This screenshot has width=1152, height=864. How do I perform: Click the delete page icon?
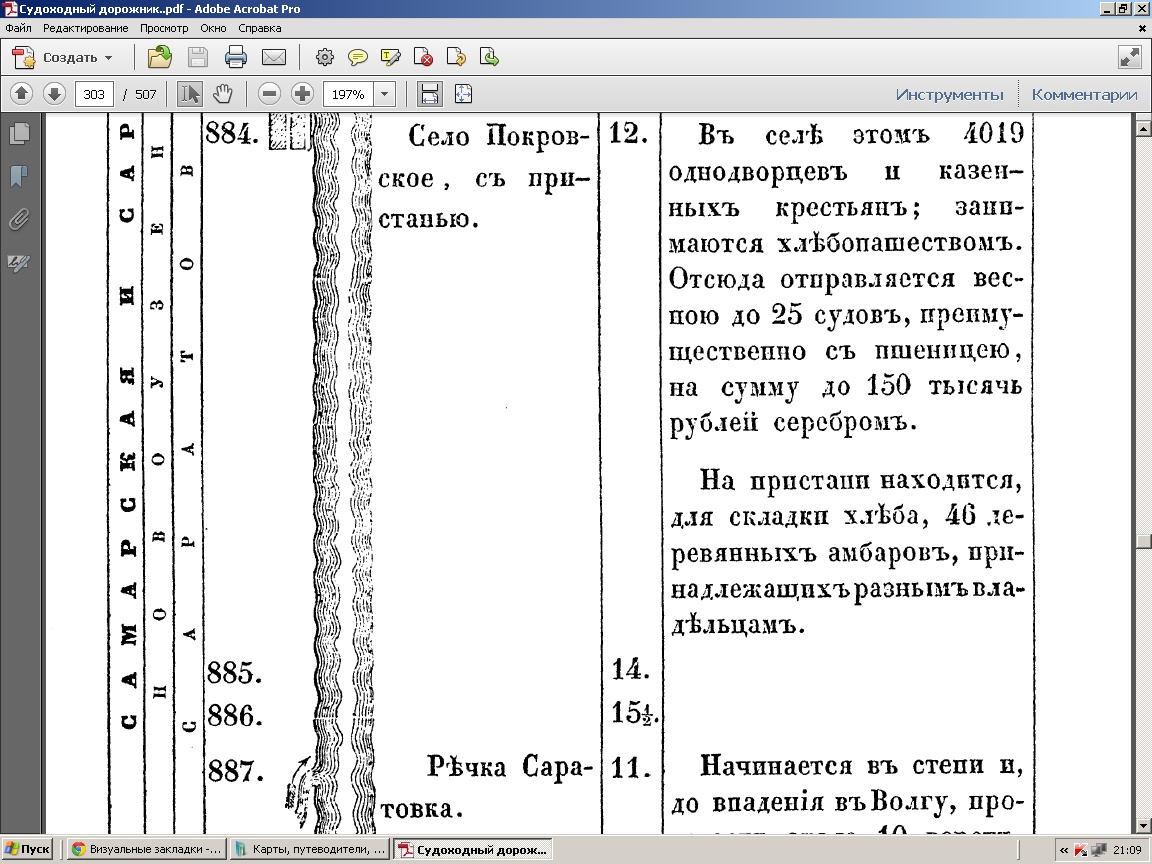coord(423,57)
